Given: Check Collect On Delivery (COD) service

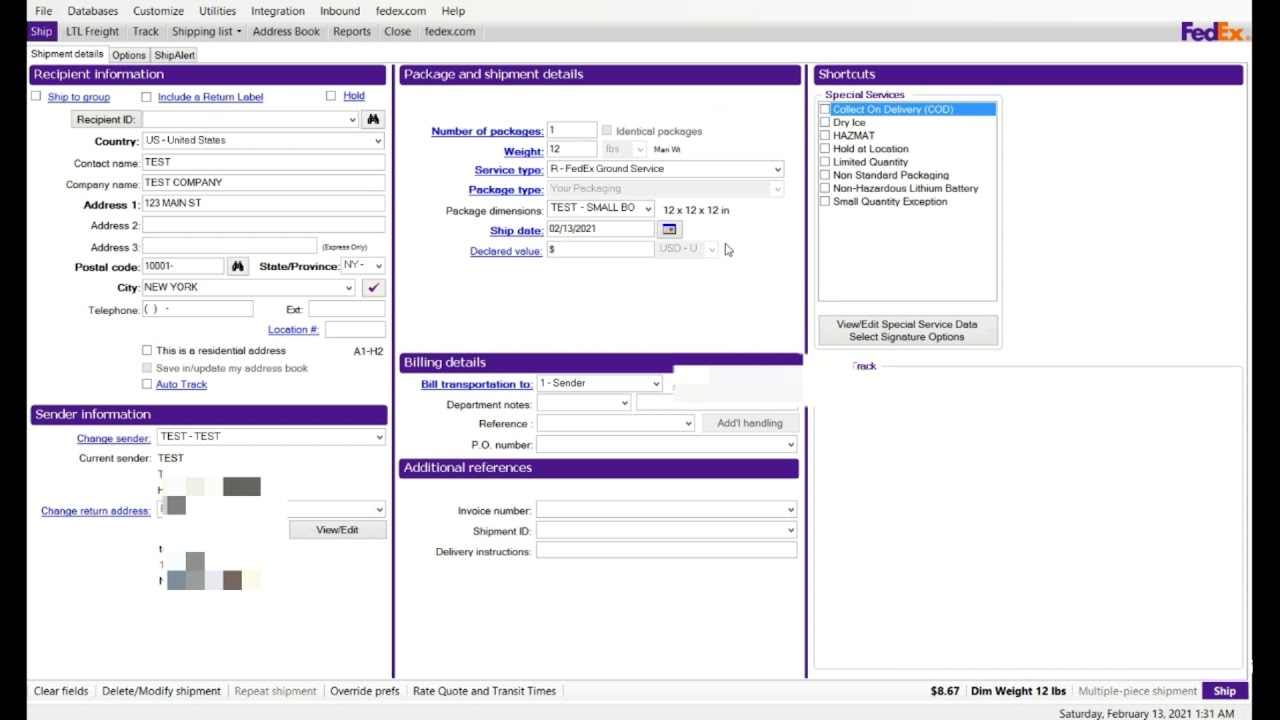Looking at the screenshot, I should pyautogui.click(x=825, y=109).
